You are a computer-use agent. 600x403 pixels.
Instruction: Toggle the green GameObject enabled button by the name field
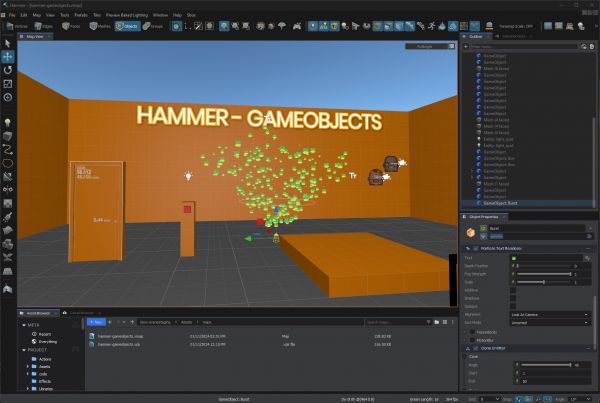483,228
